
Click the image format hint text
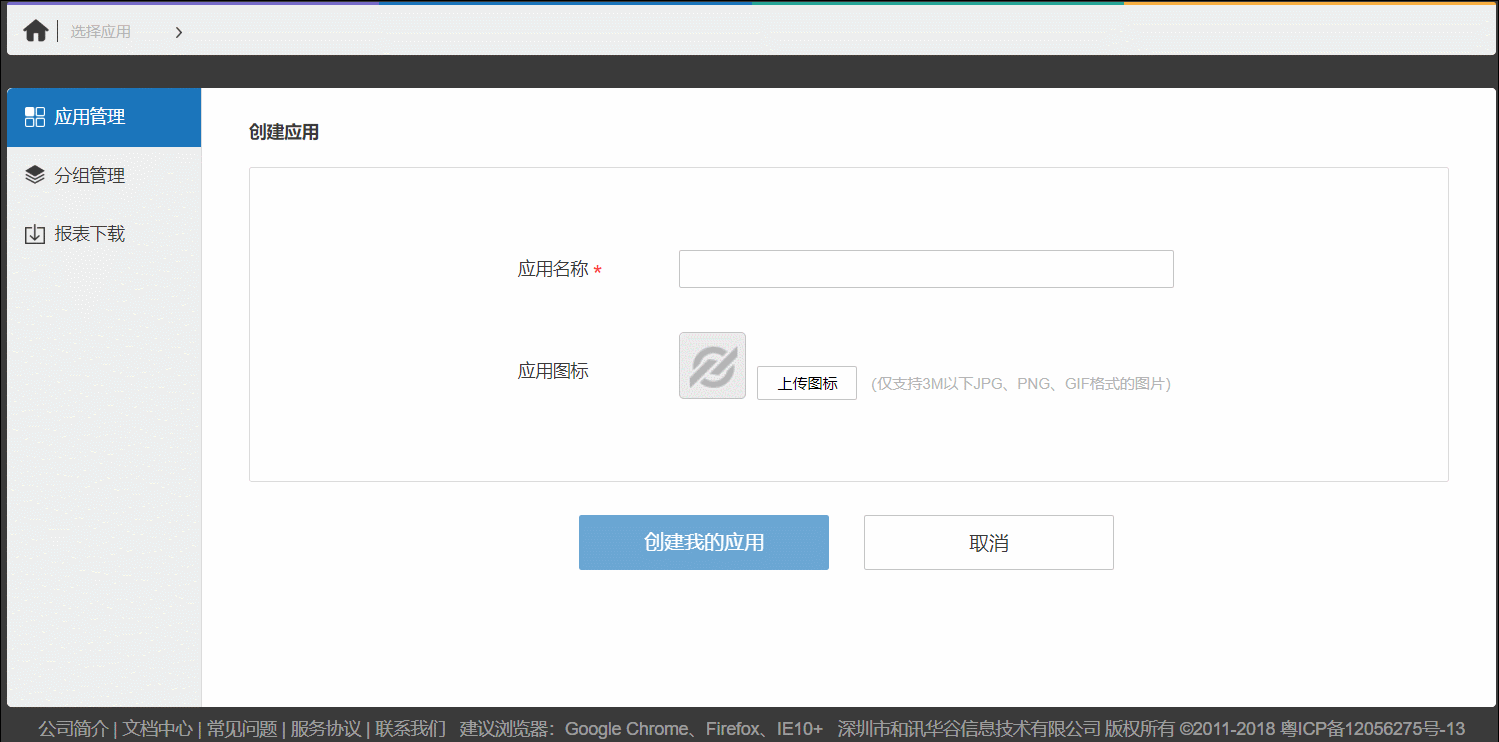pos(1021,383)
